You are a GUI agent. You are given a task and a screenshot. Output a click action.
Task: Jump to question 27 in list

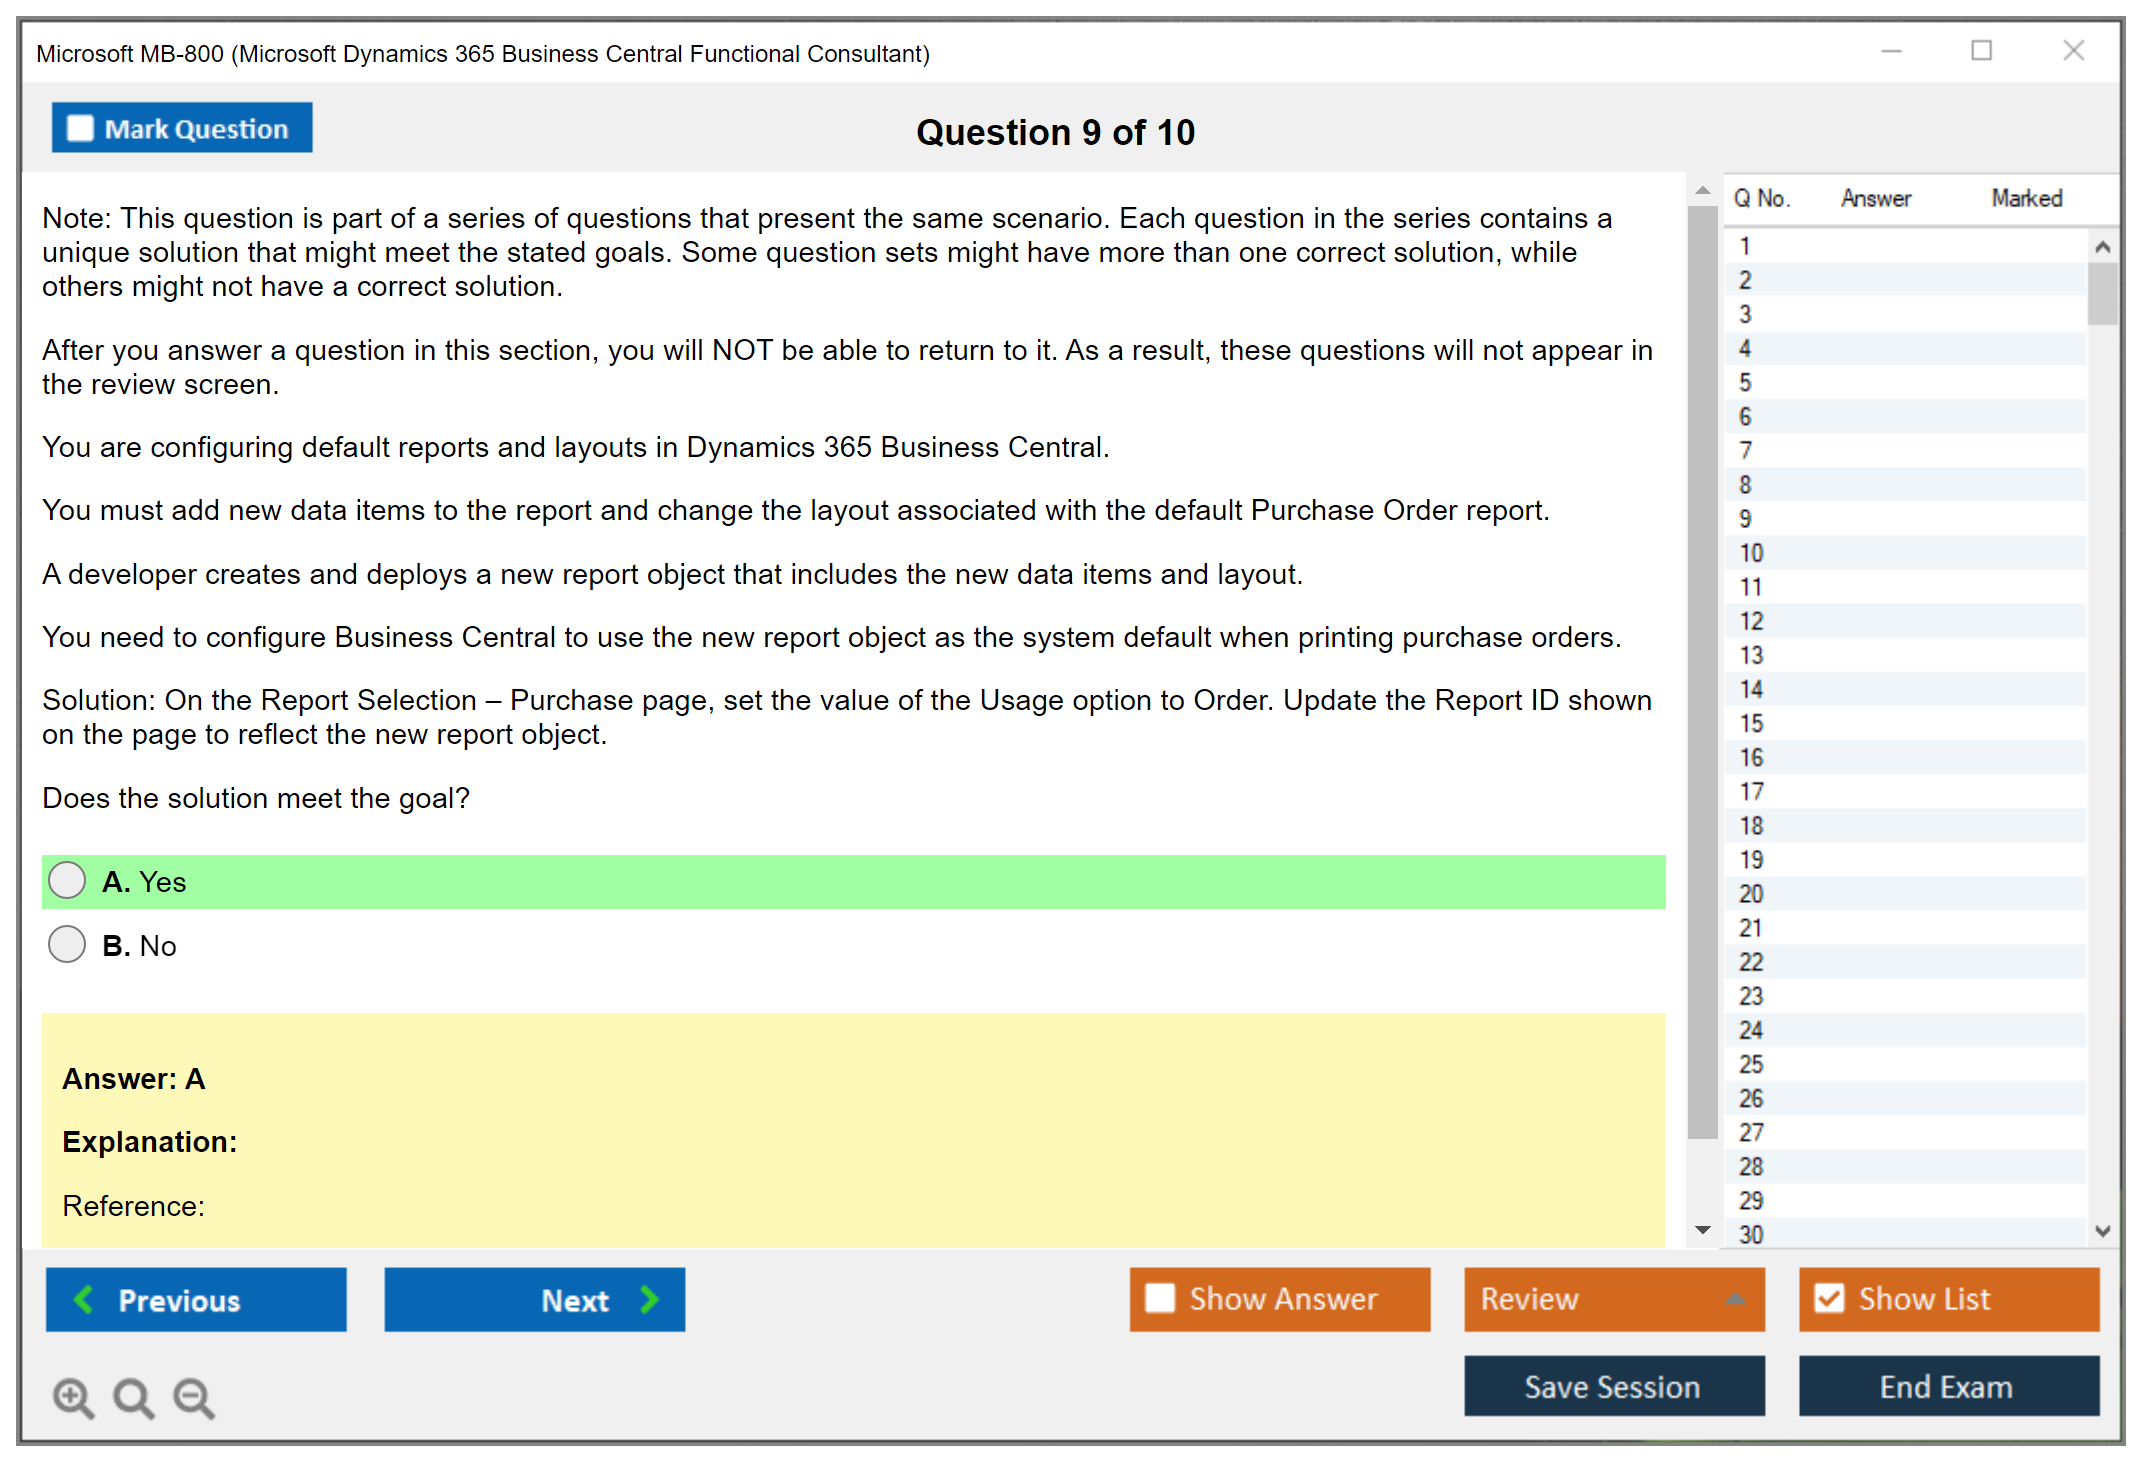point(1751,1132)
